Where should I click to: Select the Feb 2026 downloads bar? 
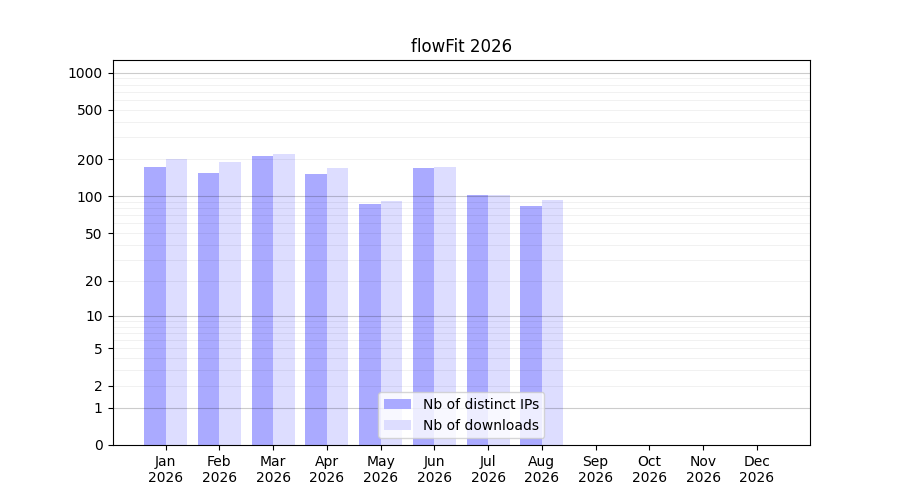tap(230, 303)
